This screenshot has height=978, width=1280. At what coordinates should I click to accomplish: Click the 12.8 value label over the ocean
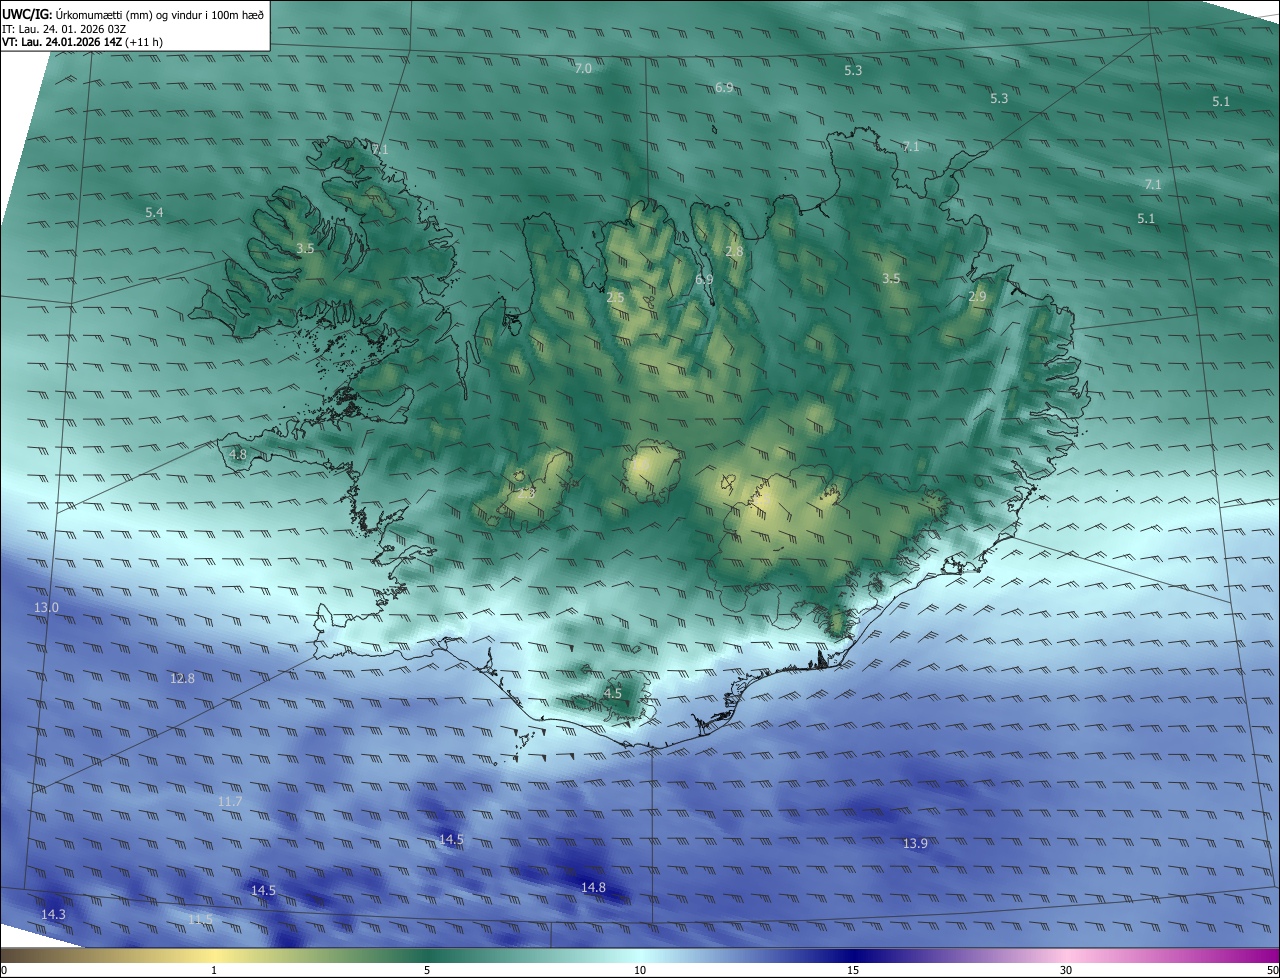pyautogui.click(x=182, y=678)
